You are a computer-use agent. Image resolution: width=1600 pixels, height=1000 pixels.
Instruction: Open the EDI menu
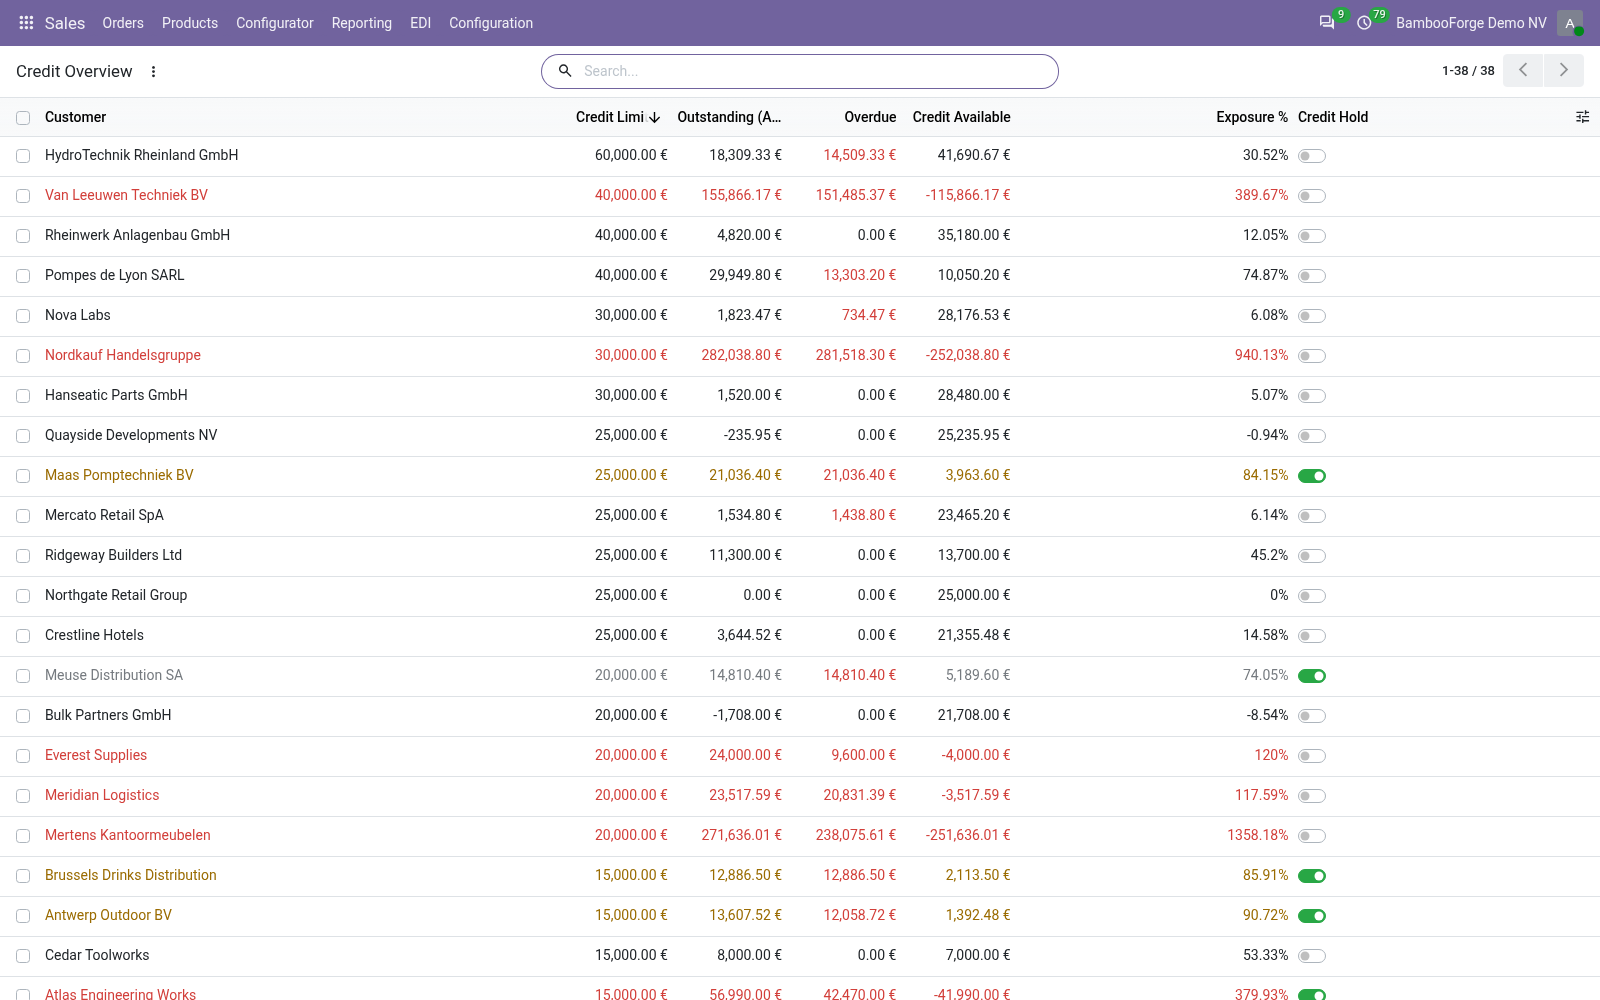point(421,23)
